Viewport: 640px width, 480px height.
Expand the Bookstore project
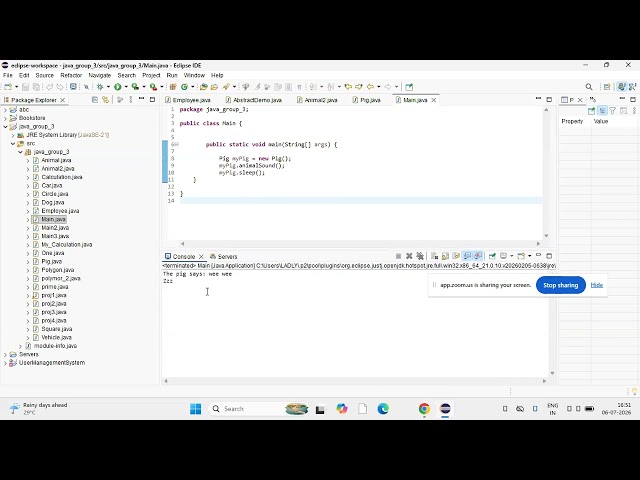[5, 118]
